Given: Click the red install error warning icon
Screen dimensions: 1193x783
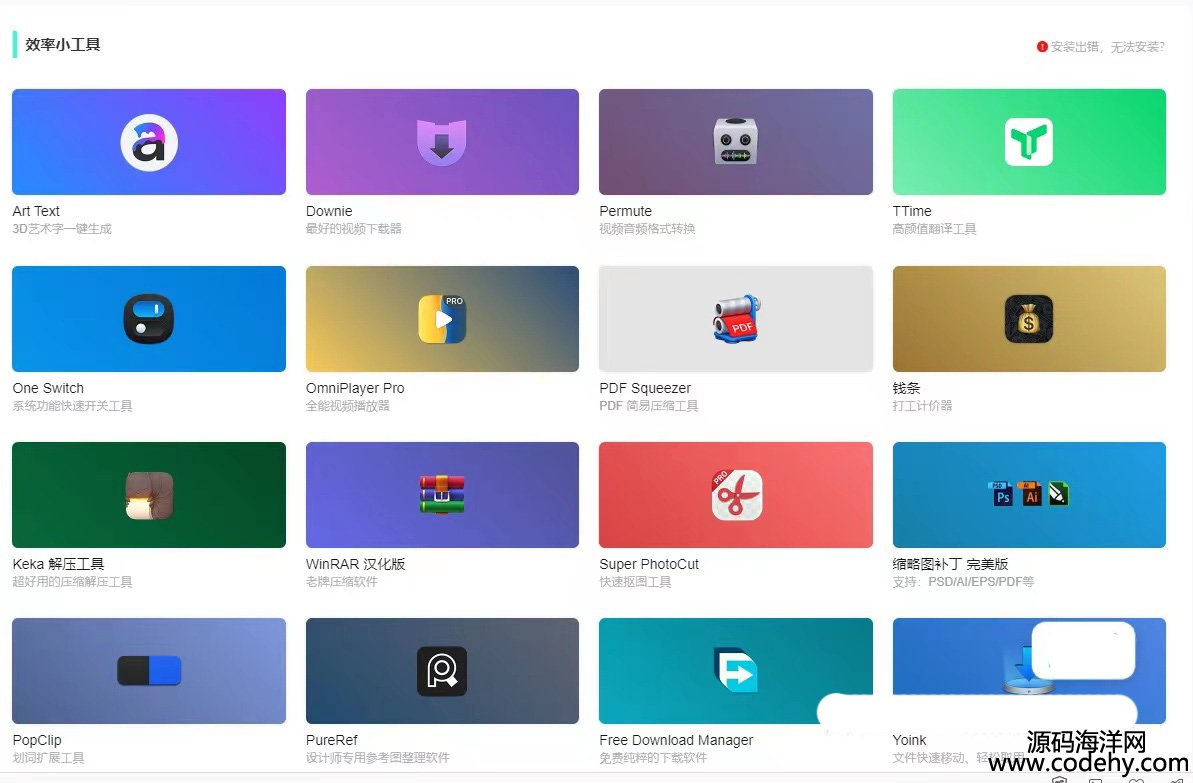Looking at the screenshot, I should pos(1042,46).
